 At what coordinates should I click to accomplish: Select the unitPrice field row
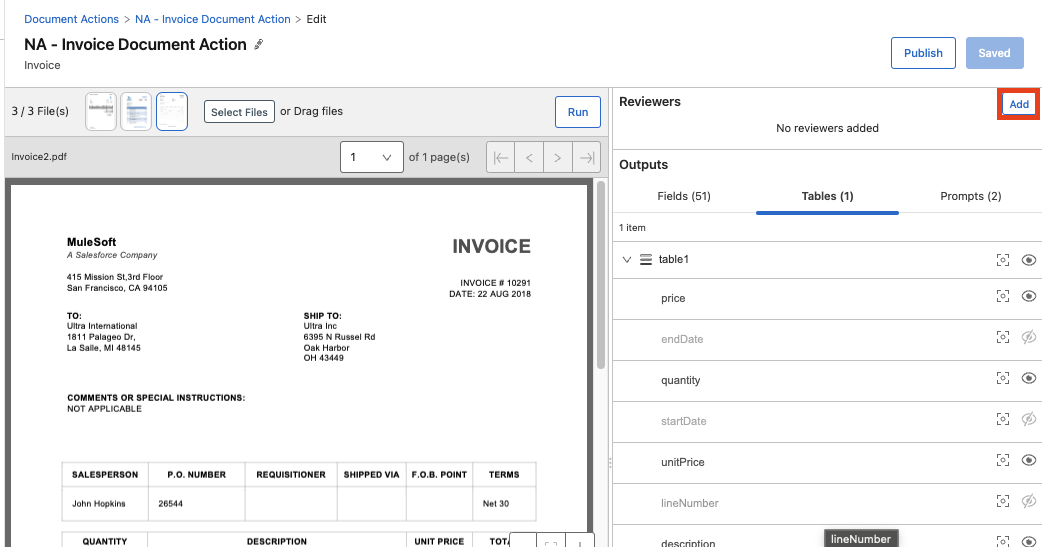827,463
